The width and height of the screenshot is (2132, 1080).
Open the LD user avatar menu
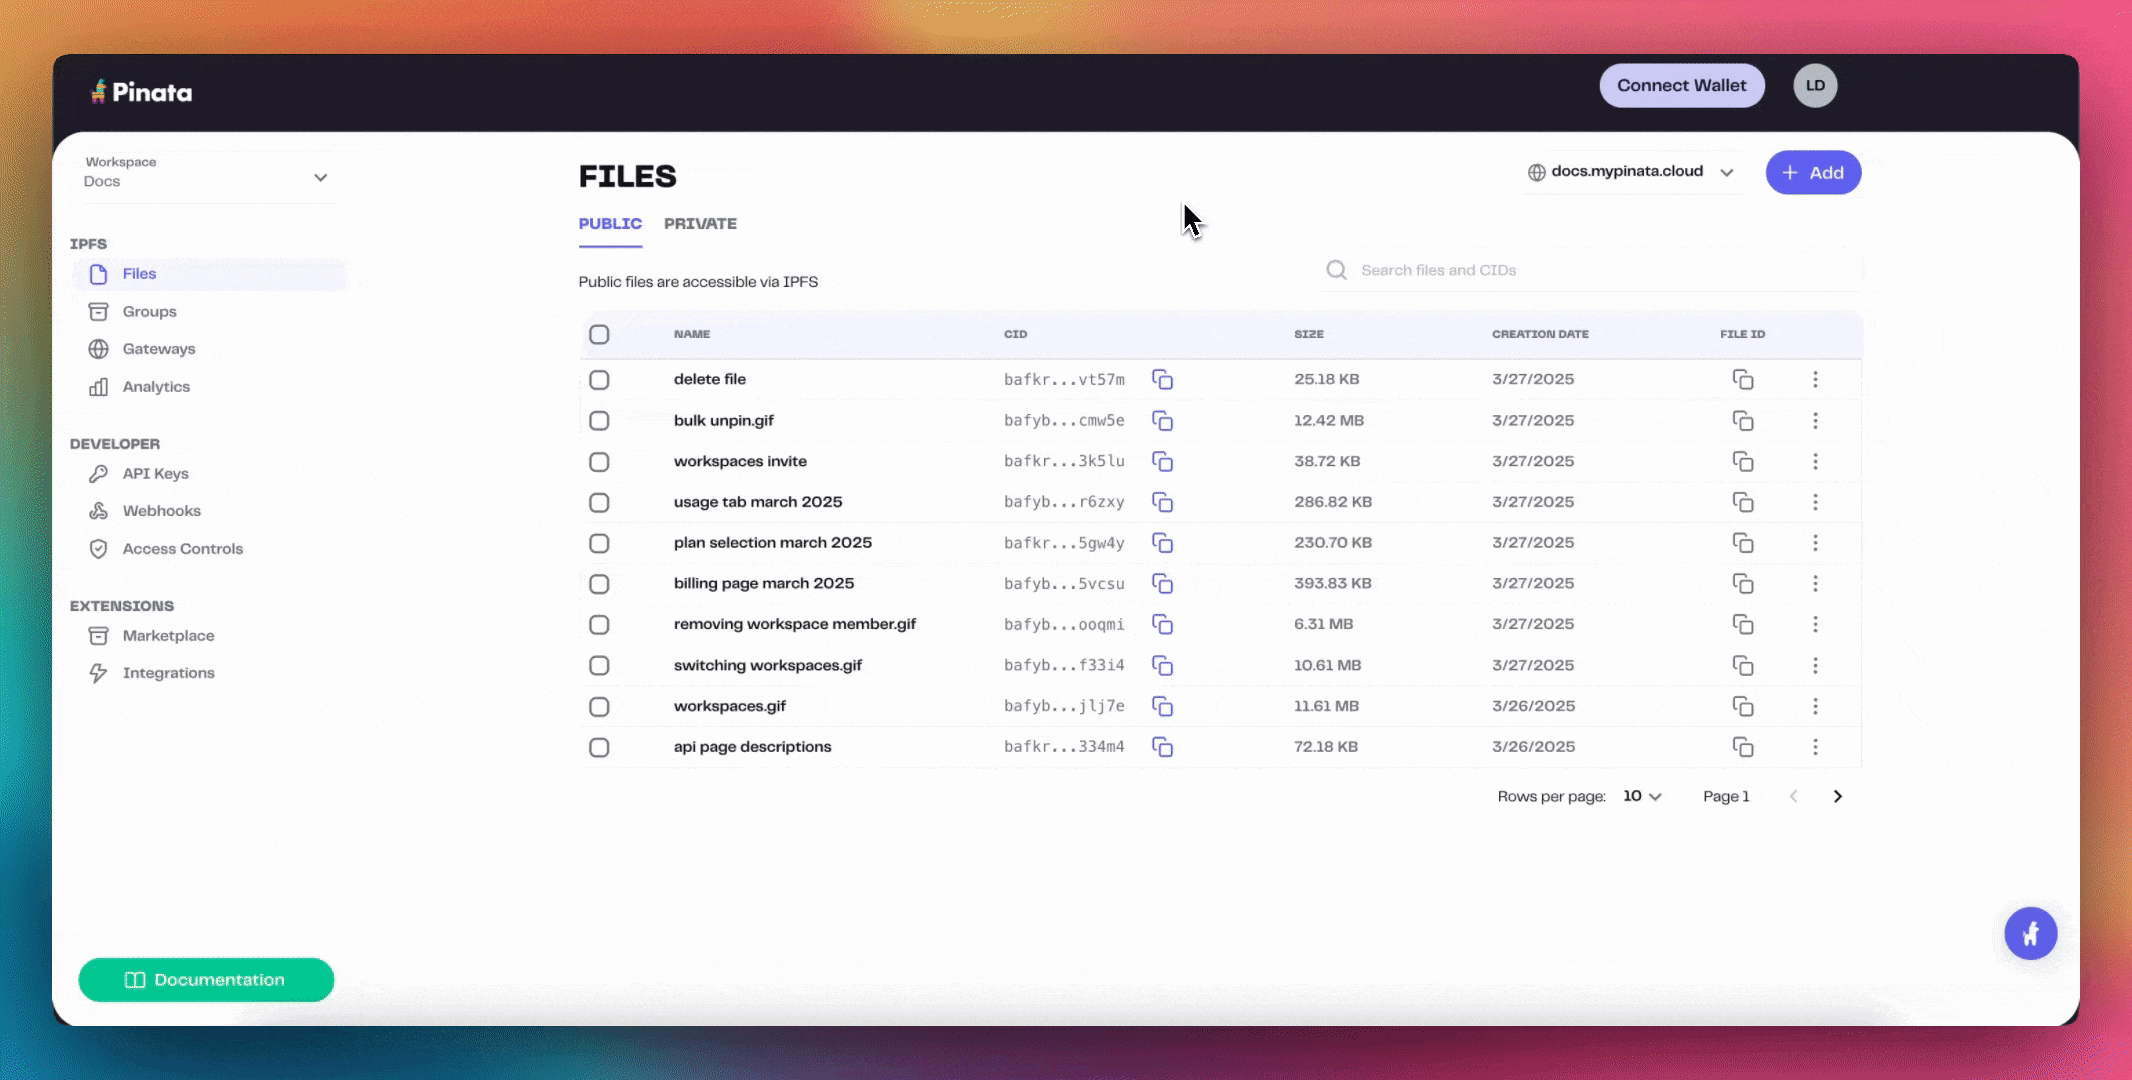click(x=1814, y=86)
